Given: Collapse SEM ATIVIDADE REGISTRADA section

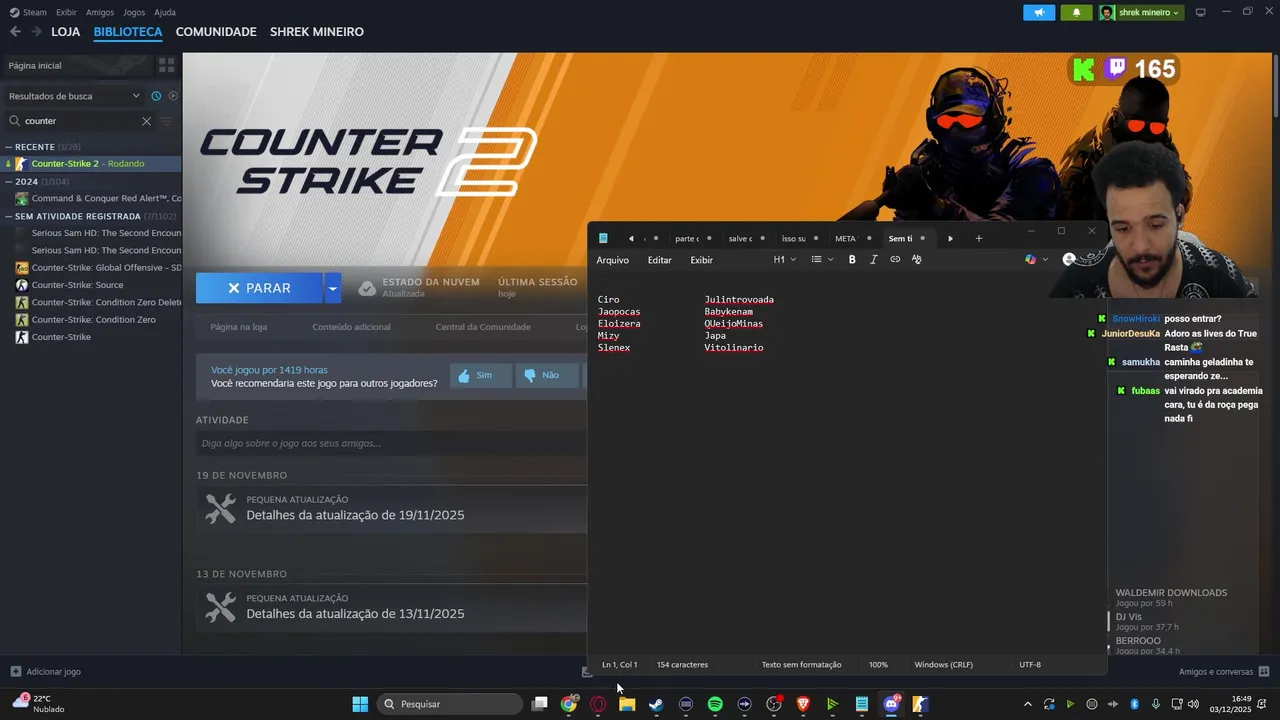Looking at the screenshot, I should 8,216.
